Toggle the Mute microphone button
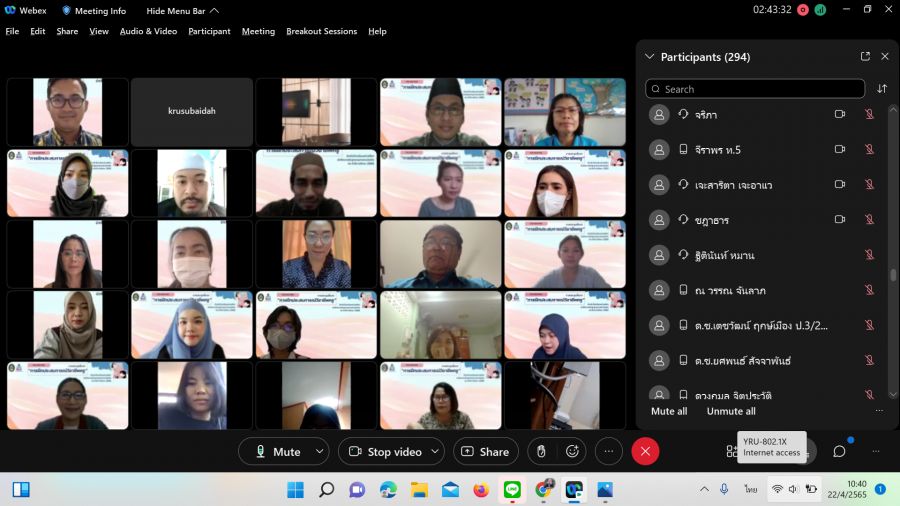Screen dimensions: 900x506 tap(277, 452)
